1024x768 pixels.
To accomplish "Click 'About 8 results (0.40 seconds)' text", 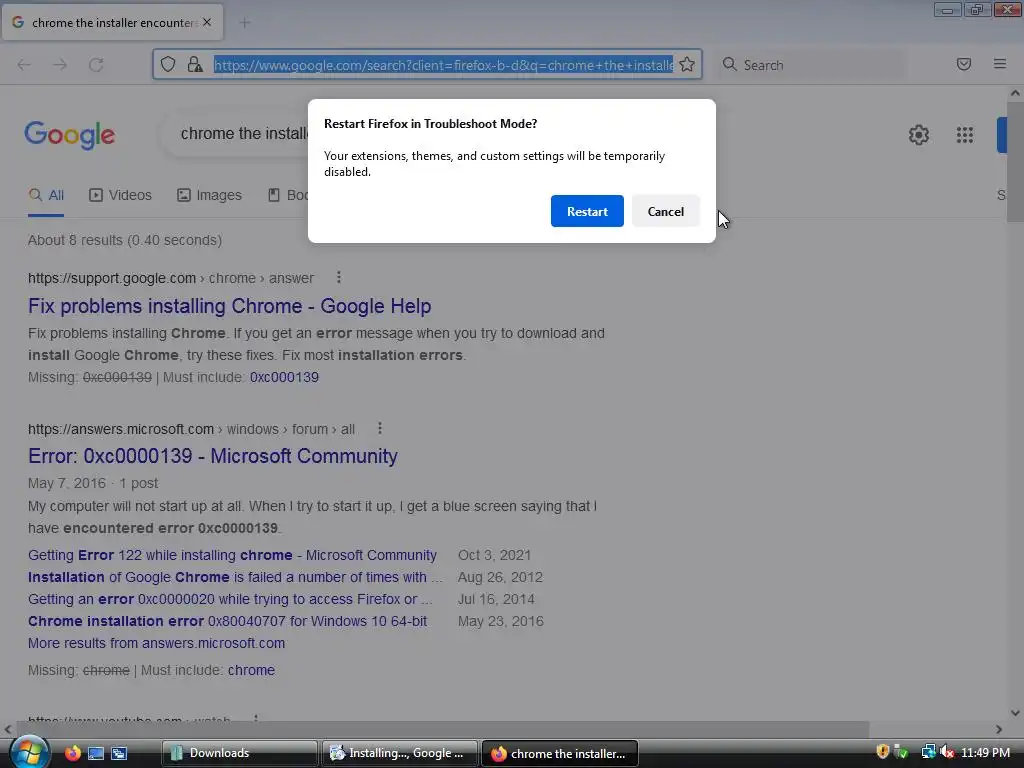I will [125, 240].
